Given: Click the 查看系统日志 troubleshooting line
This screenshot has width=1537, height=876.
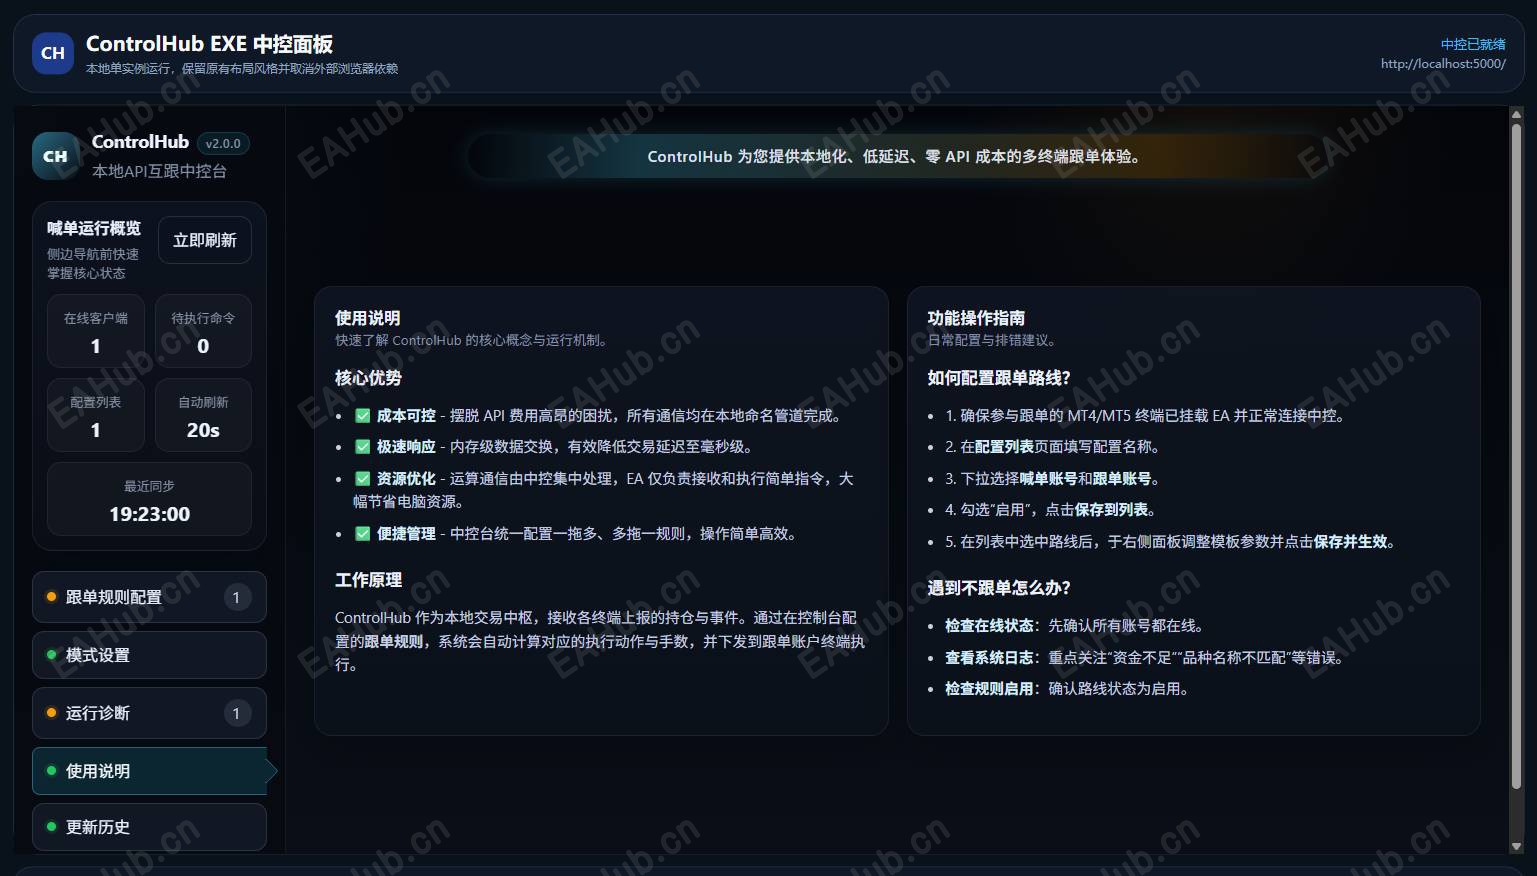Looking at the screenshot, I should (x=1145, y=657).
